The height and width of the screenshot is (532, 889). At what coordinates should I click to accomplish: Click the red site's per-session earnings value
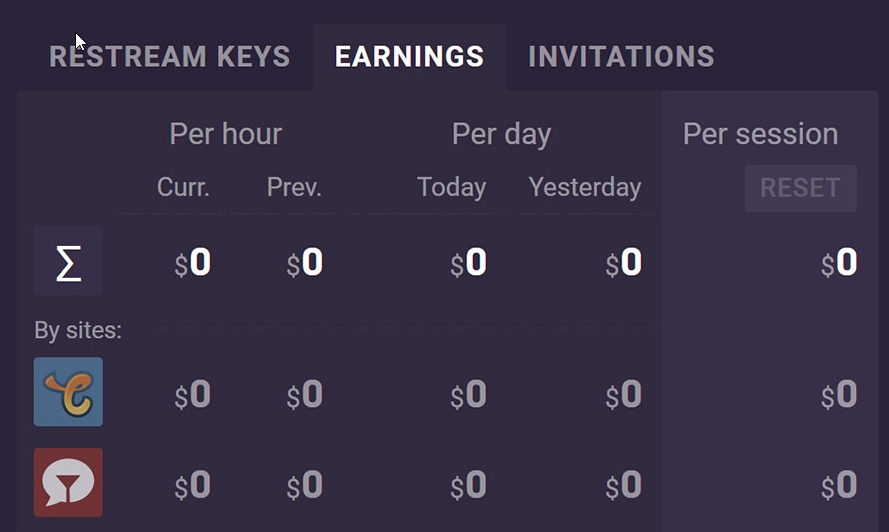coord(839,485)
